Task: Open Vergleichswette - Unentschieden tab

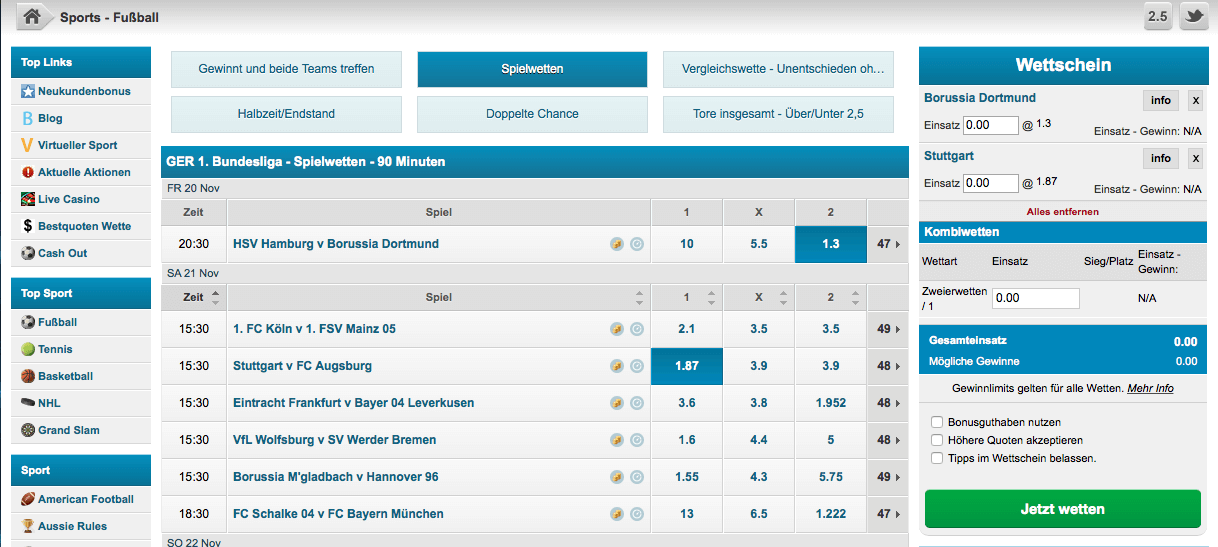Action: tap(778, 69)
